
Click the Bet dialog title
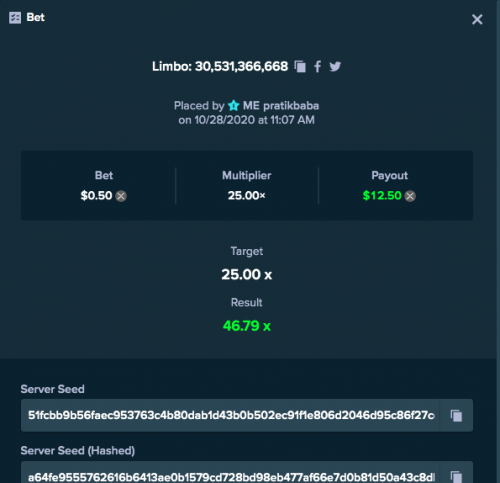tap(35, 17)
